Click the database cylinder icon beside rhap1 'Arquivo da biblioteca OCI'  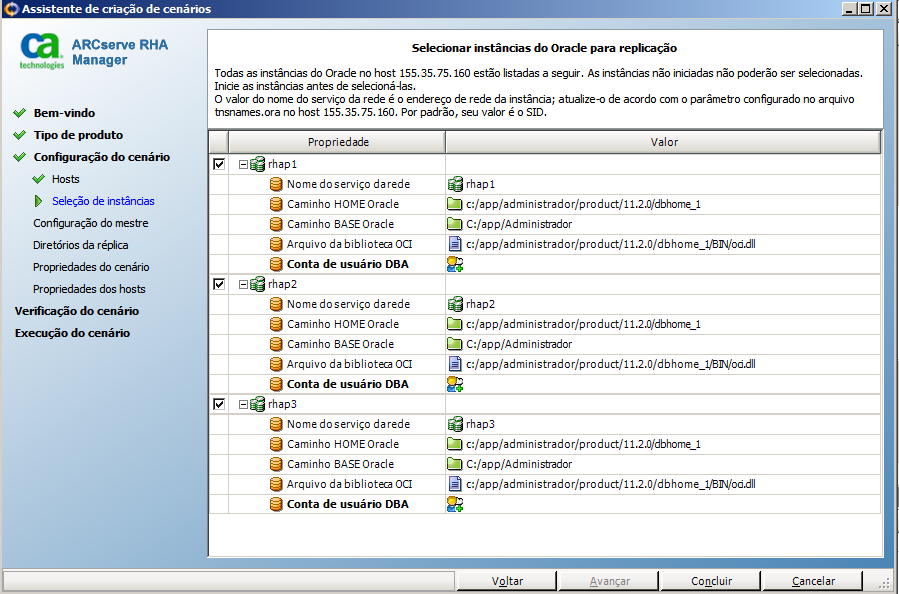[276, 244]
